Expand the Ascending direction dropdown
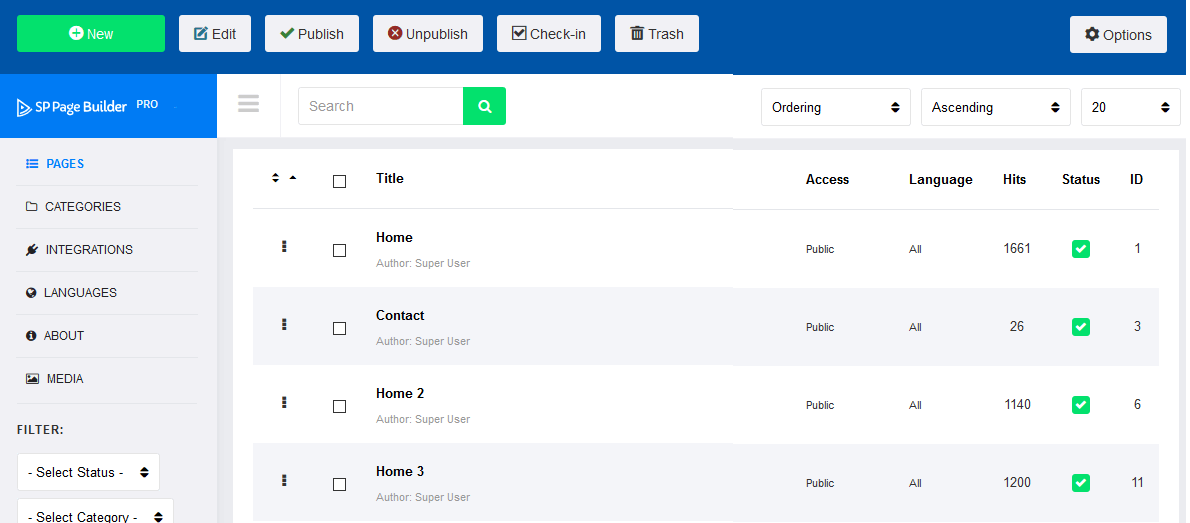This screenshot has height=523, width=1190. coord(995,107)
